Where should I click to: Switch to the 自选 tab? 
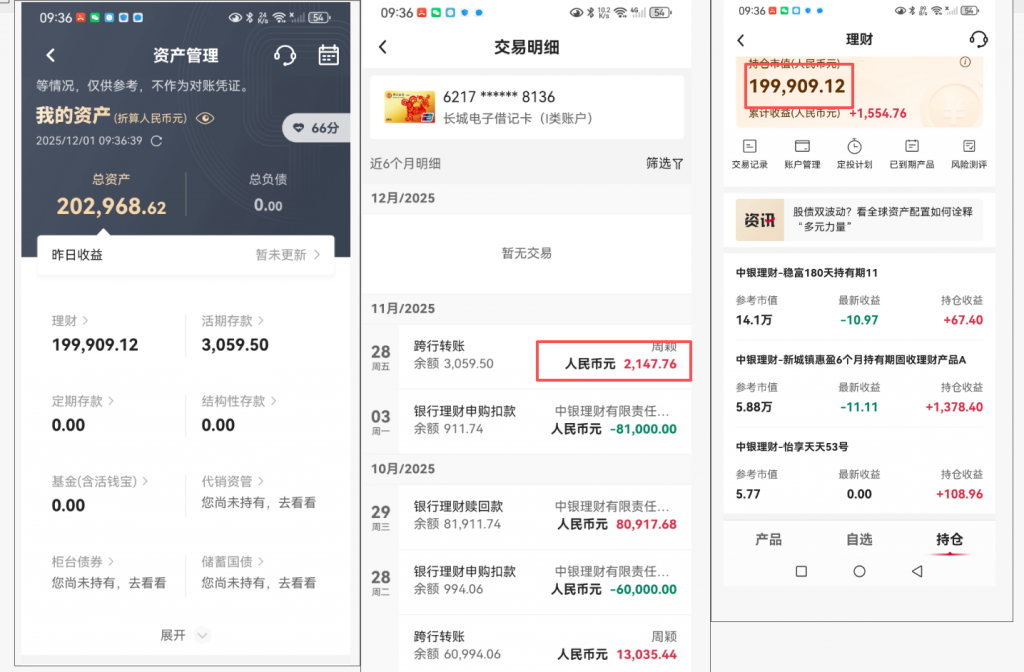coord(859,540)
